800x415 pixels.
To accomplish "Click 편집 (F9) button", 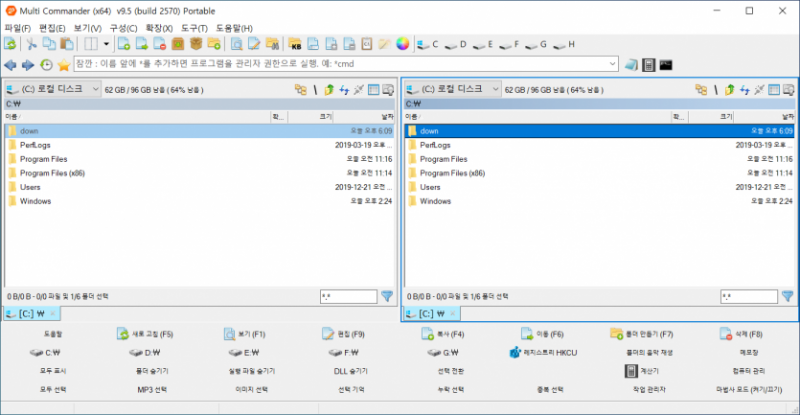I will coord(343,334).
